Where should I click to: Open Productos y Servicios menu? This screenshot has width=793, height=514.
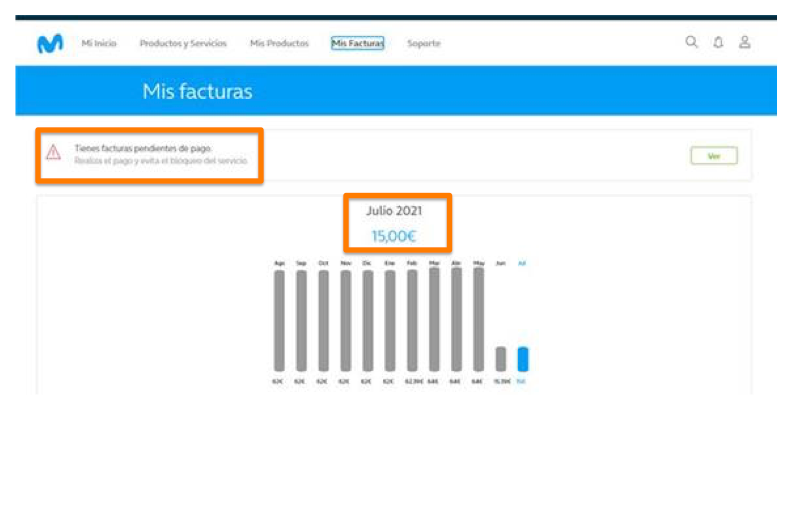[183, 44]
